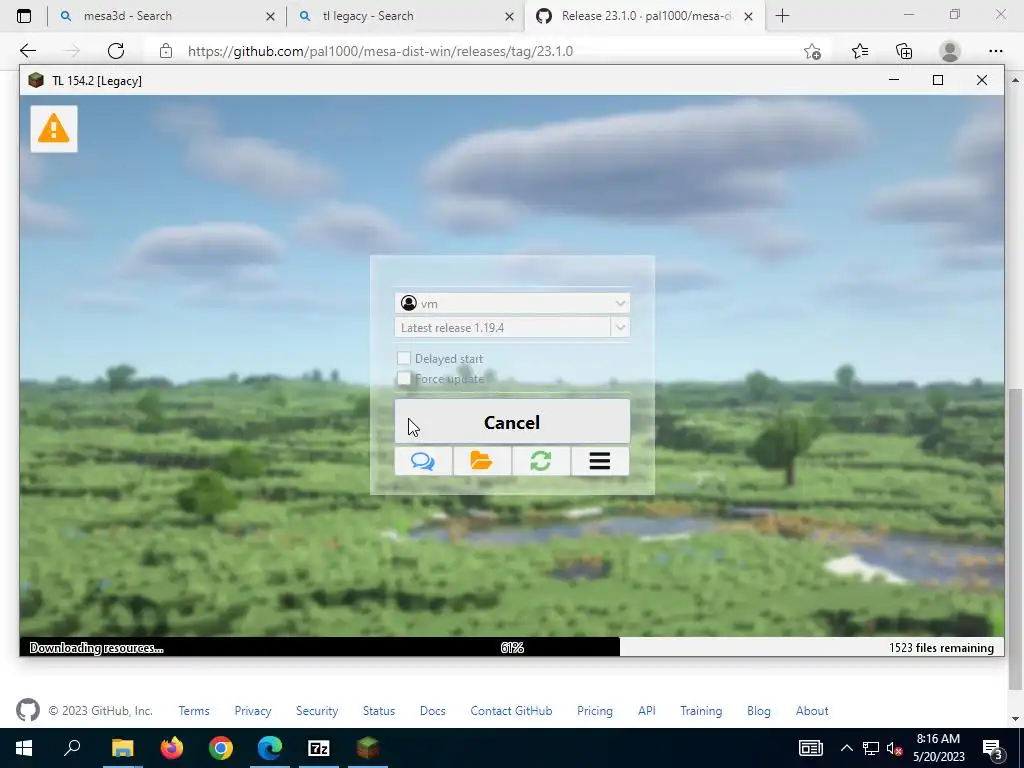Open the game folder icon

pyautogui.click(x=482, y=461)
